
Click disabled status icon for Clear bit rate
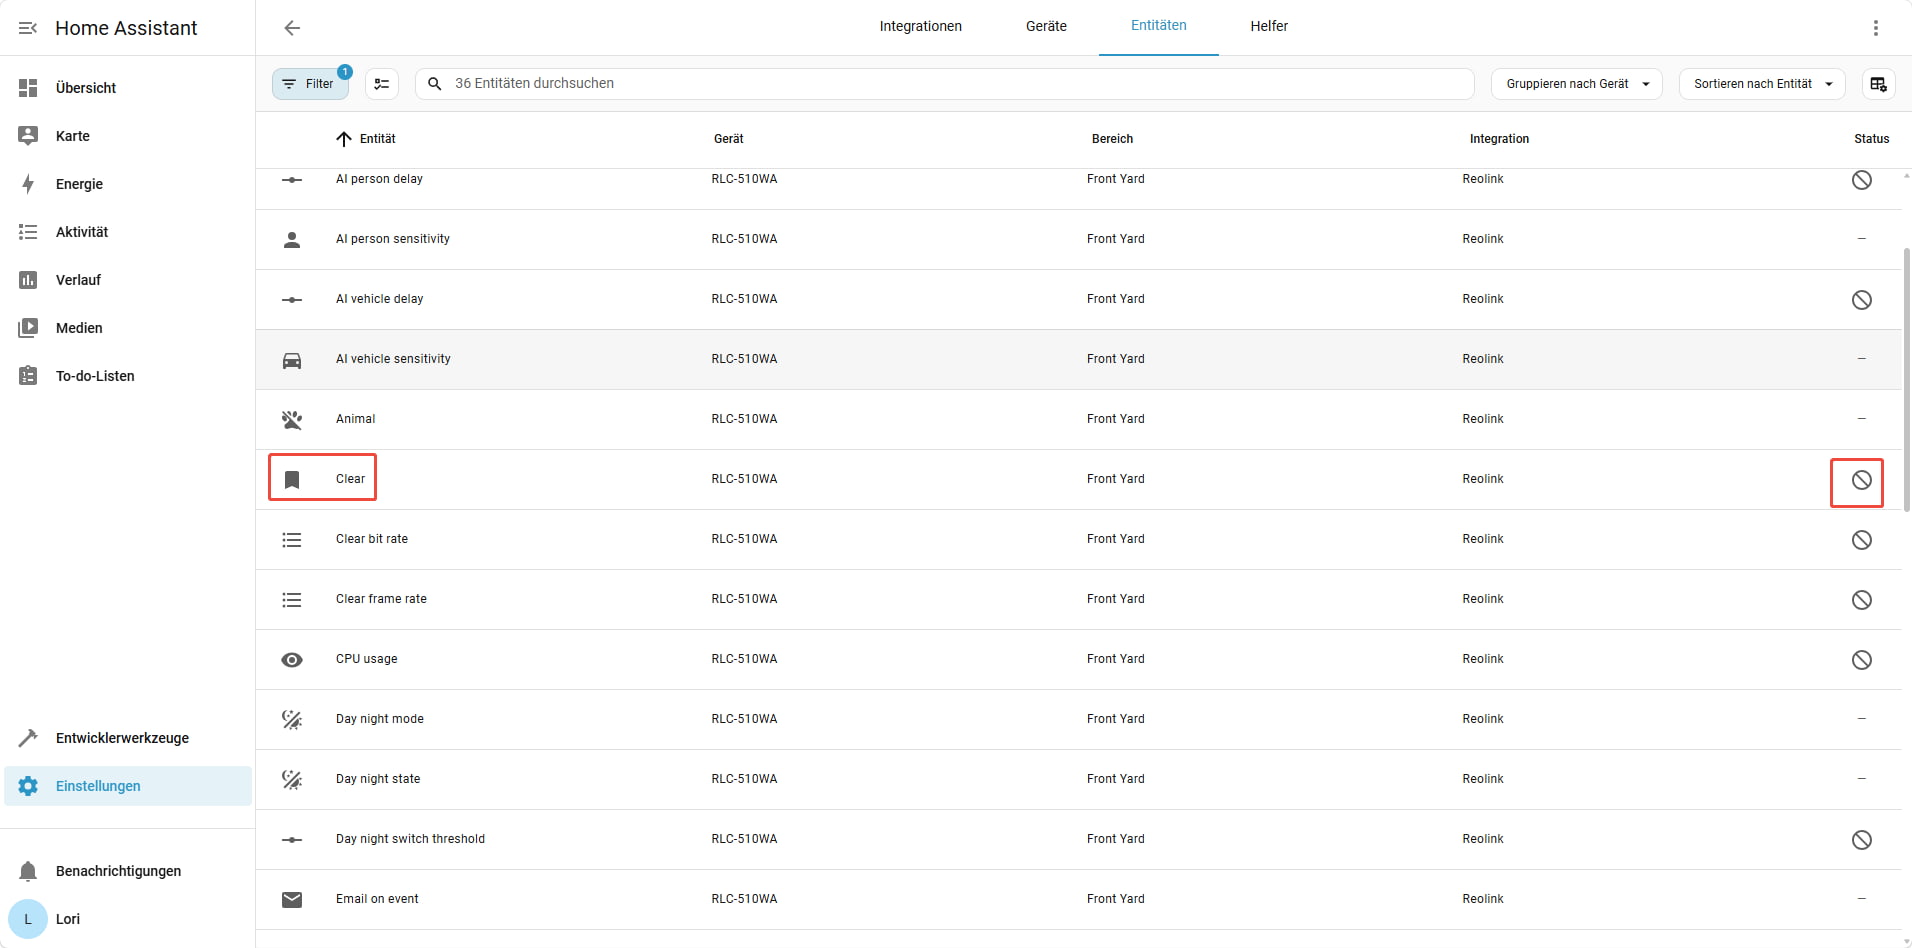(x=1861, y=540)
